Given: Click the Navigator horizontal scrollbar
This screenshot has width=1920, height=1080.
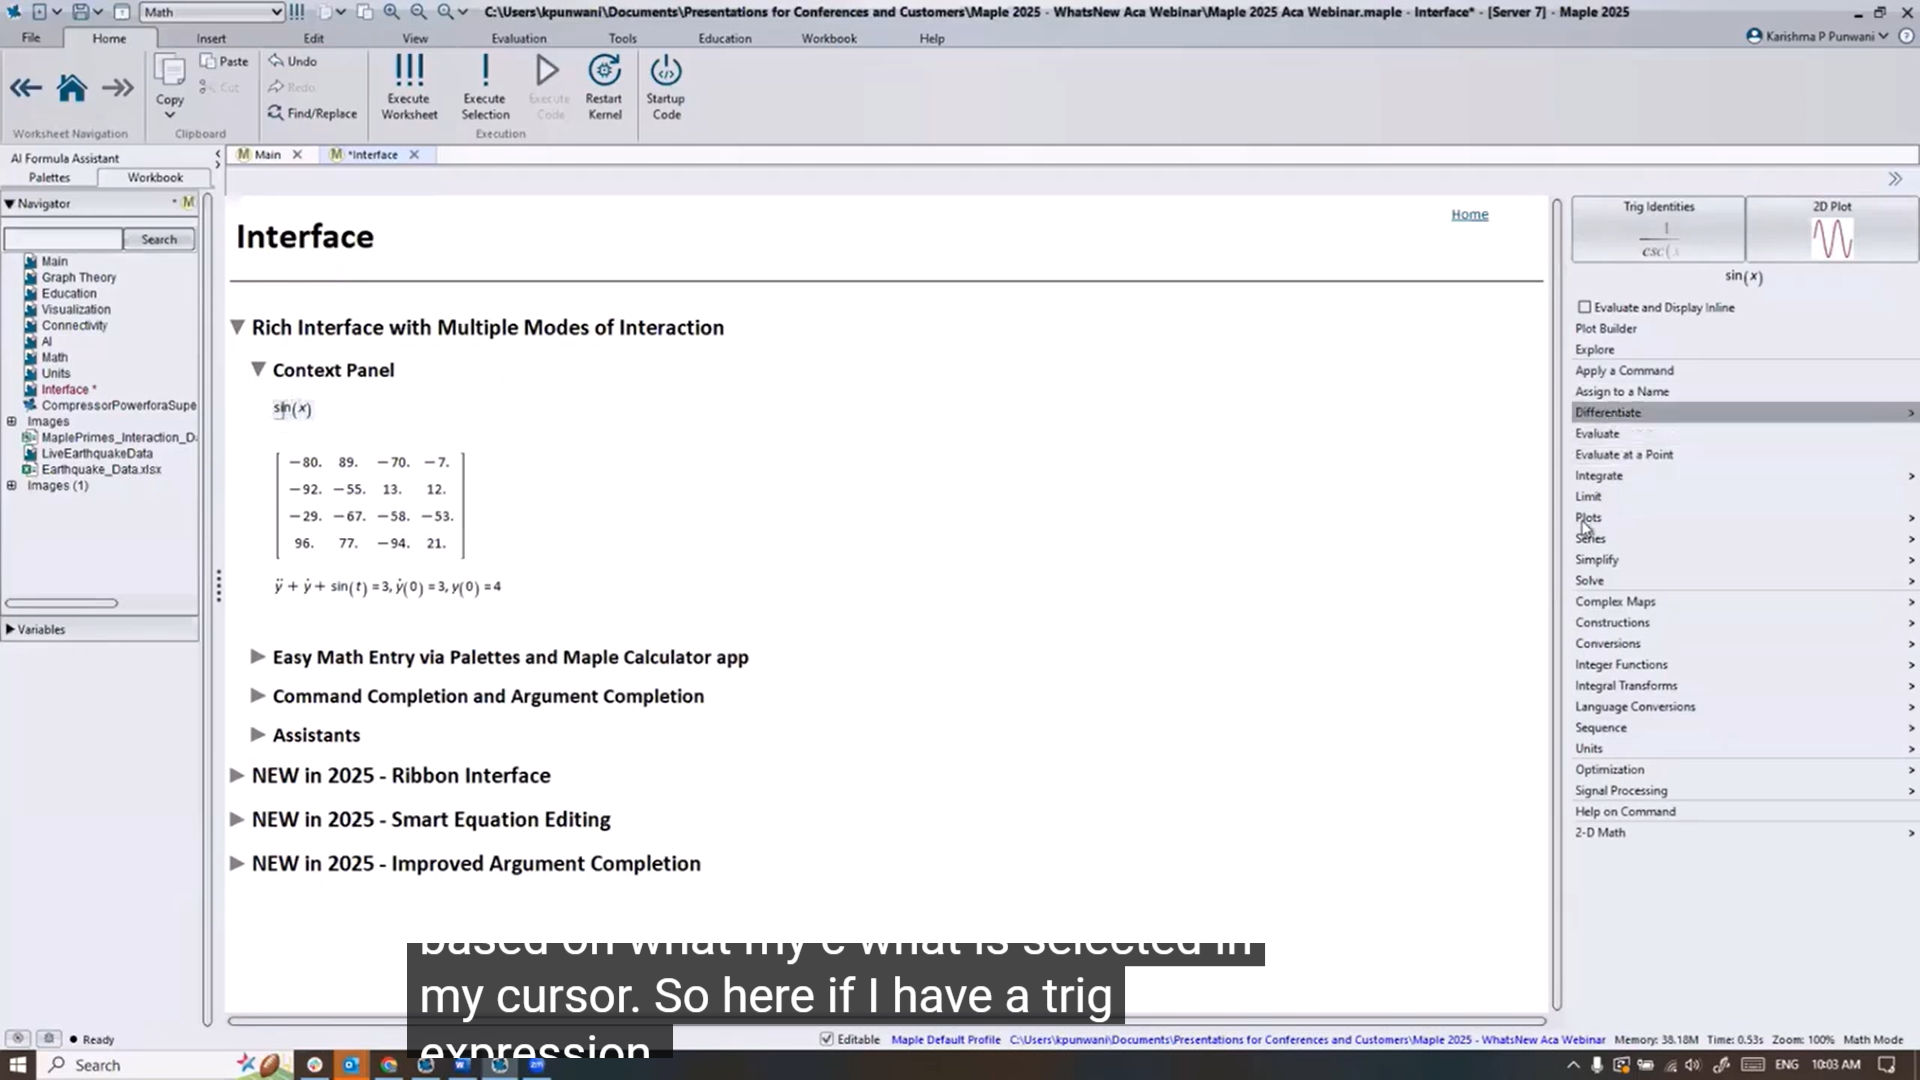Looking at the screenshot, I should pyautogui.click(x=62, y=603).
